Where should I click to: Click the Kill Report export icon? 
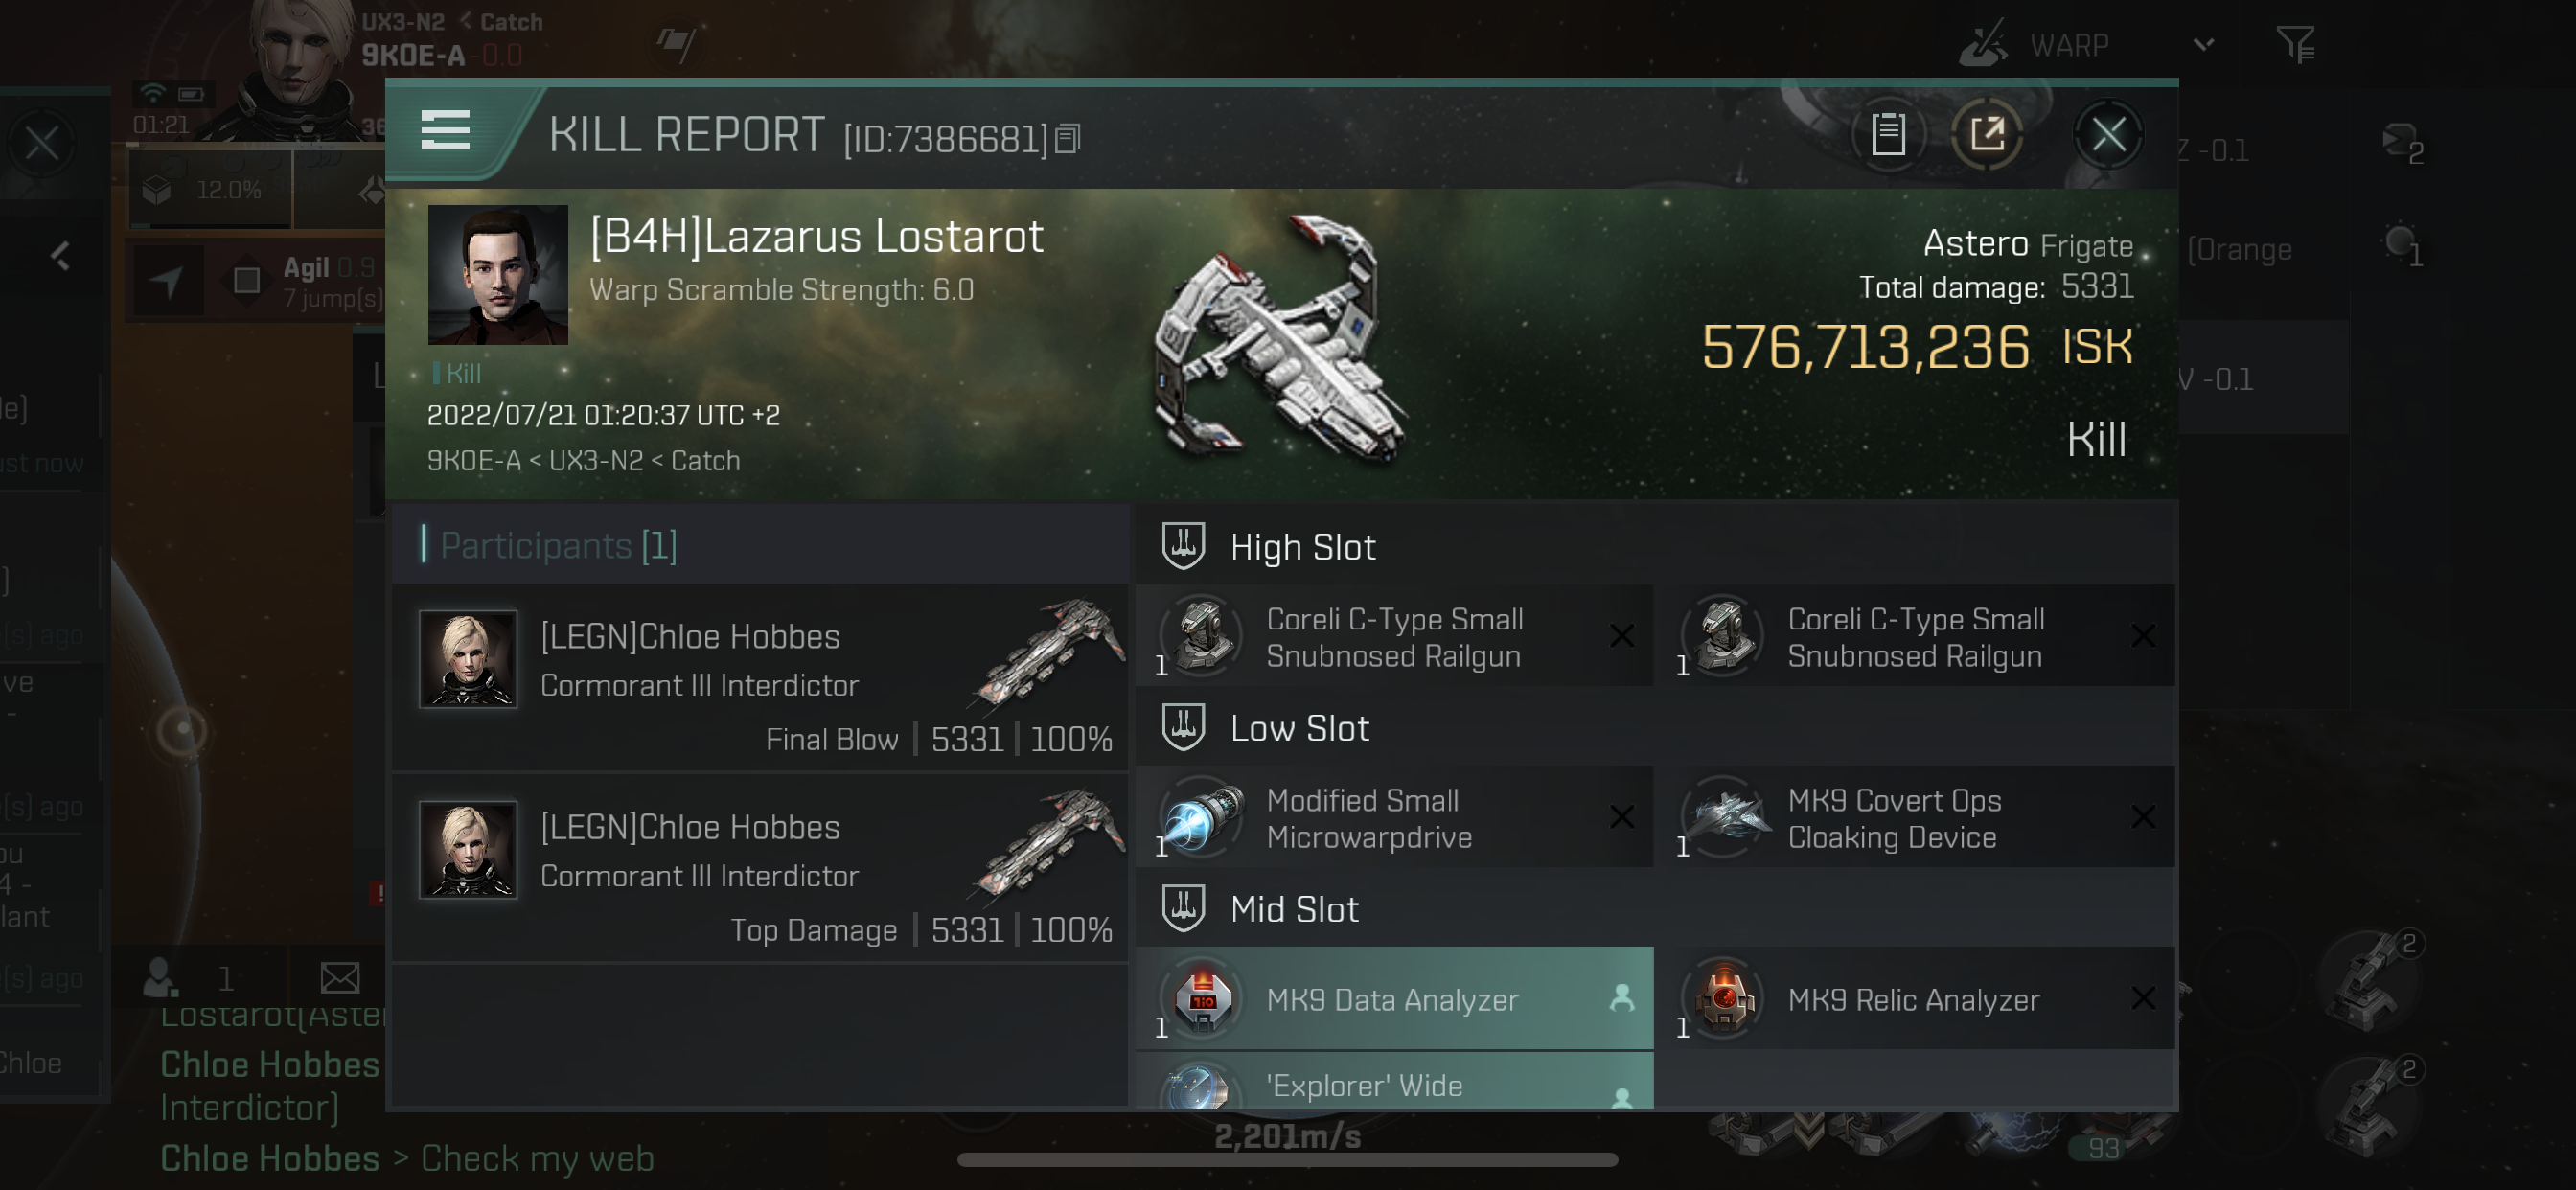[x=1987, y=135]
